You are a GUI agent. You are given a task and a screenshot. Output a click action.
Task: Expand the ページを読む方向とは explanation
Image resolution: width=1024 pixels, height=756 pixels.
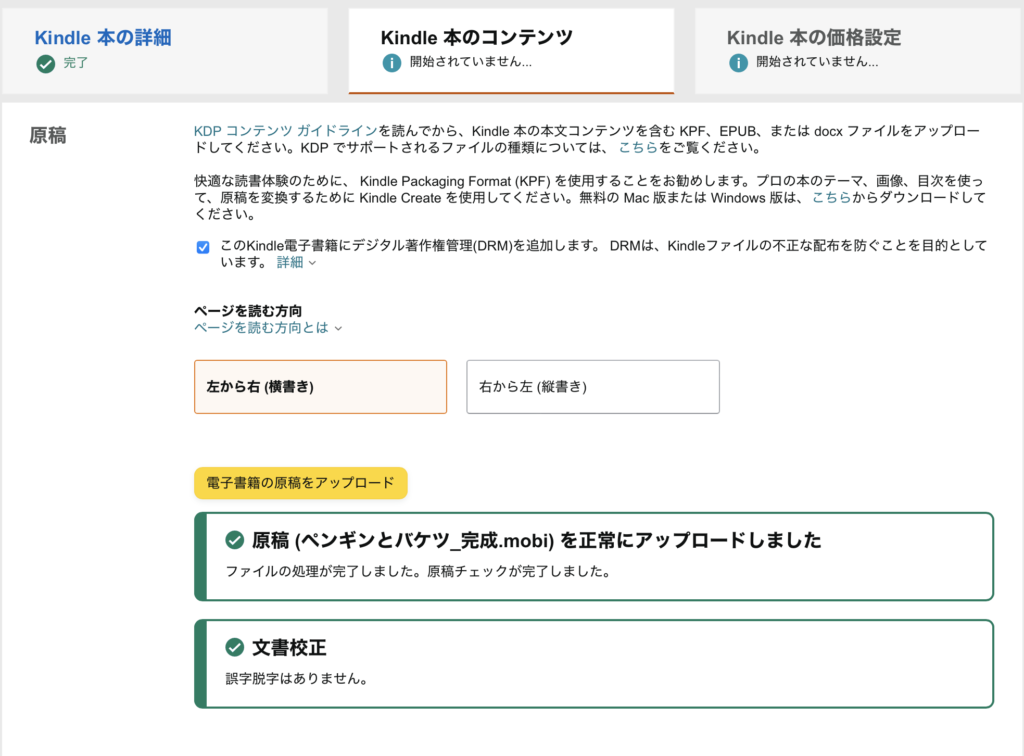267,327
